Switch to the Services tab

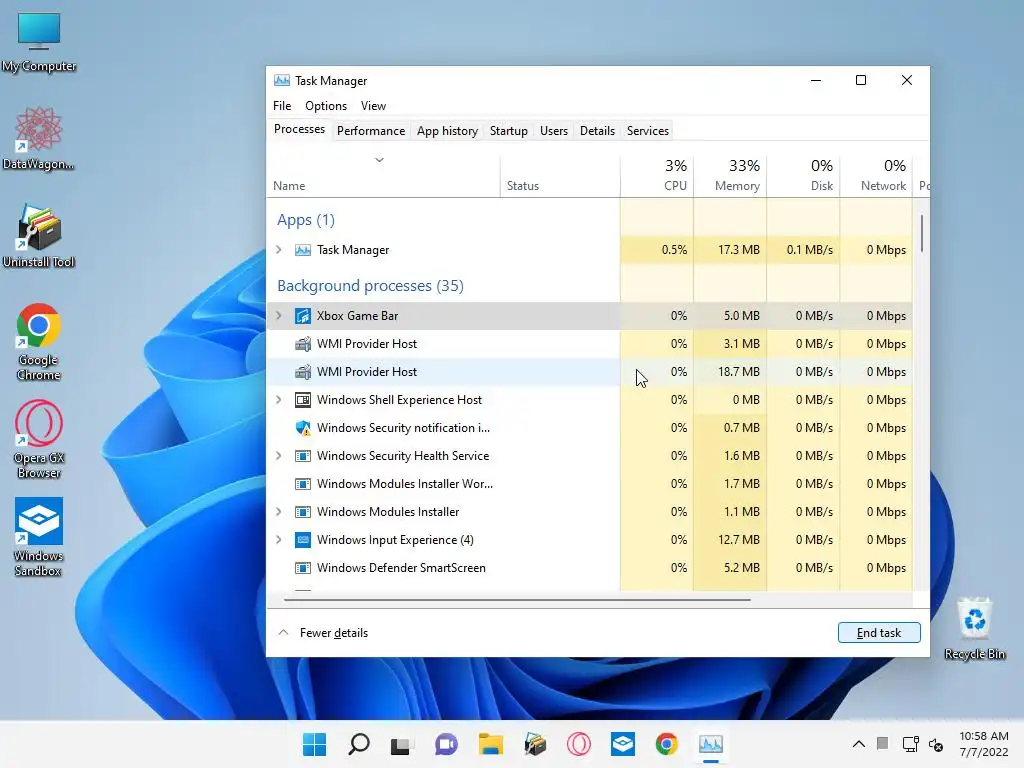pyautogui.click(x=648, y=131)
